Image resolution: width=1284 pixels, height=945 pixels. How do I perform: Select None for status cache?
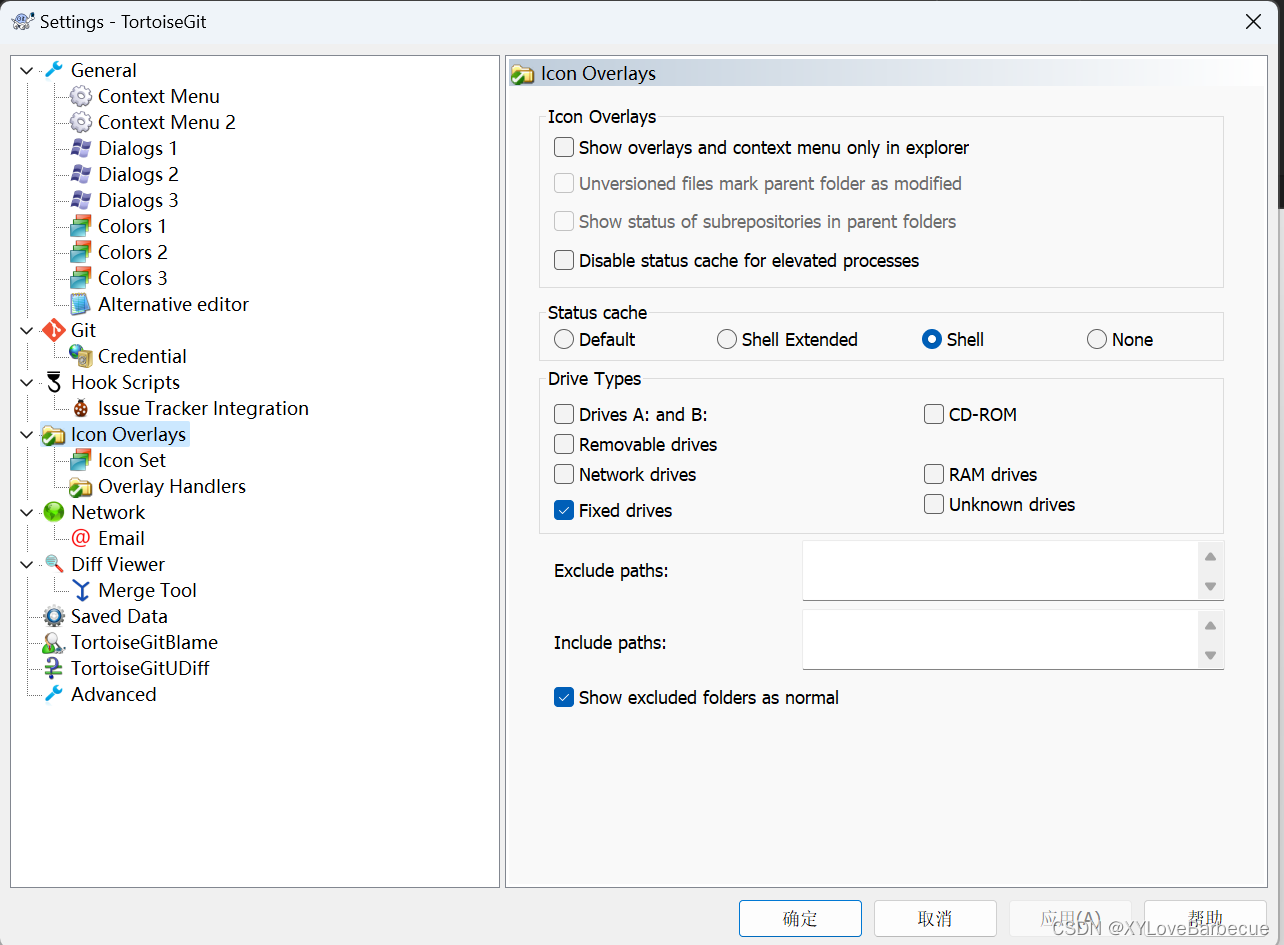click(x=1097, y=339)
